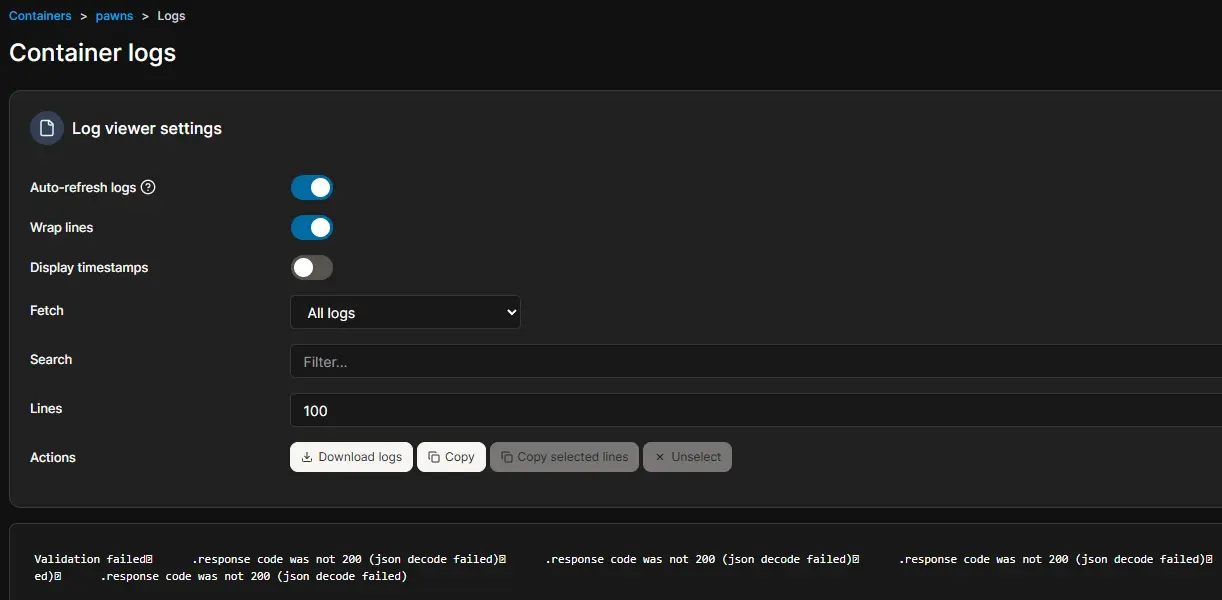Click the 'Lines' label

tap(46, 408)
